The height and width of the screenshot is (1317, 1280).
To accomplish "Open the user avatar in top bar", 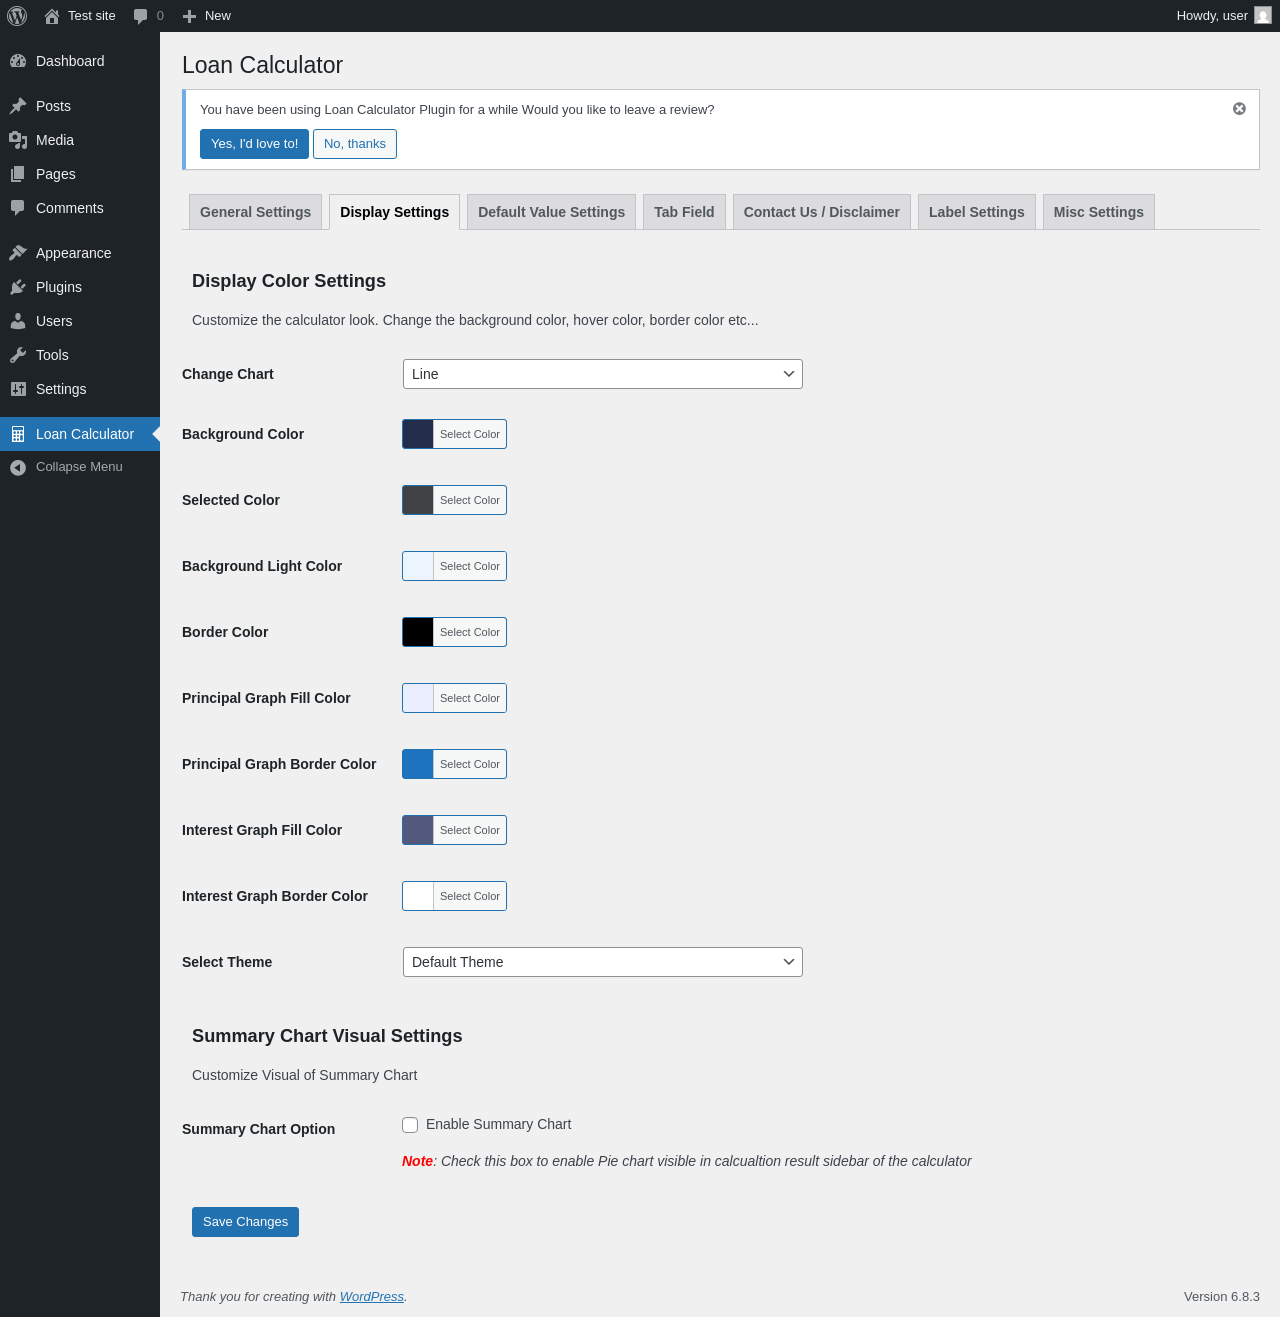I will click(x=1263, y=16).
